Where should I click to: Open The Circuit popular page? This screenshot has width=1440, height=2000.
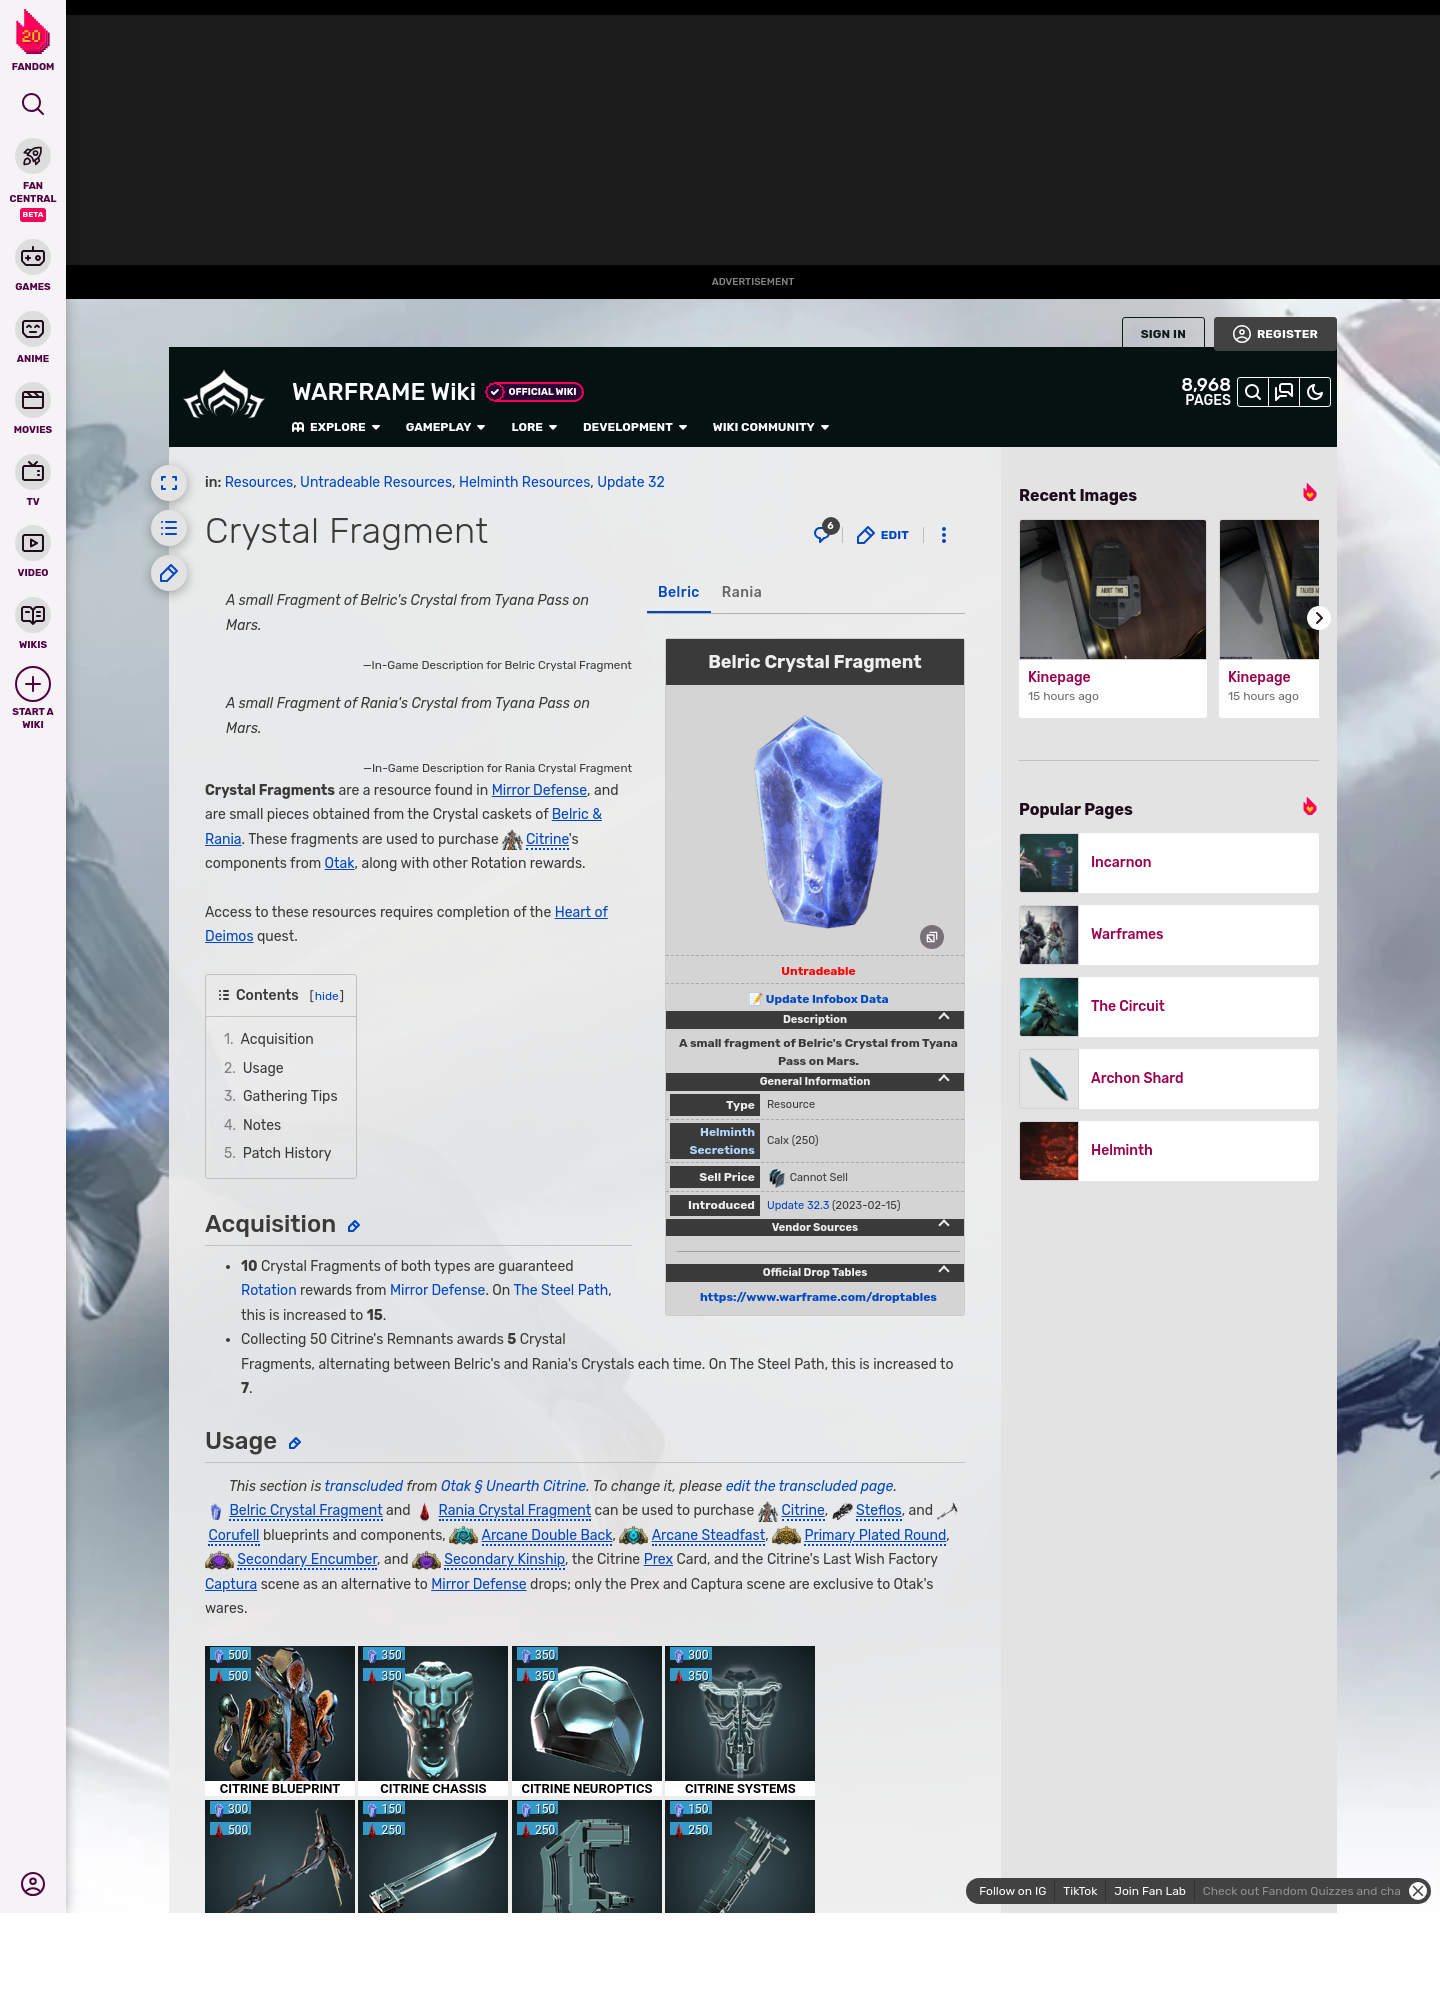pos(1169,1006)
